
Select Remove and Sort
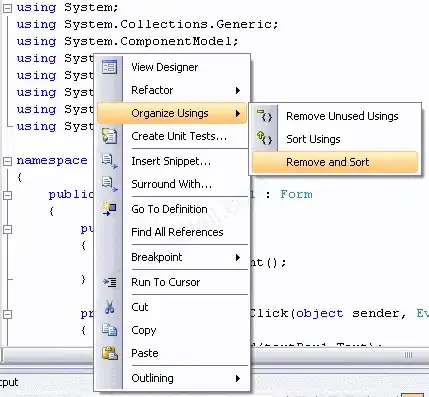click(x=335, y=162)
